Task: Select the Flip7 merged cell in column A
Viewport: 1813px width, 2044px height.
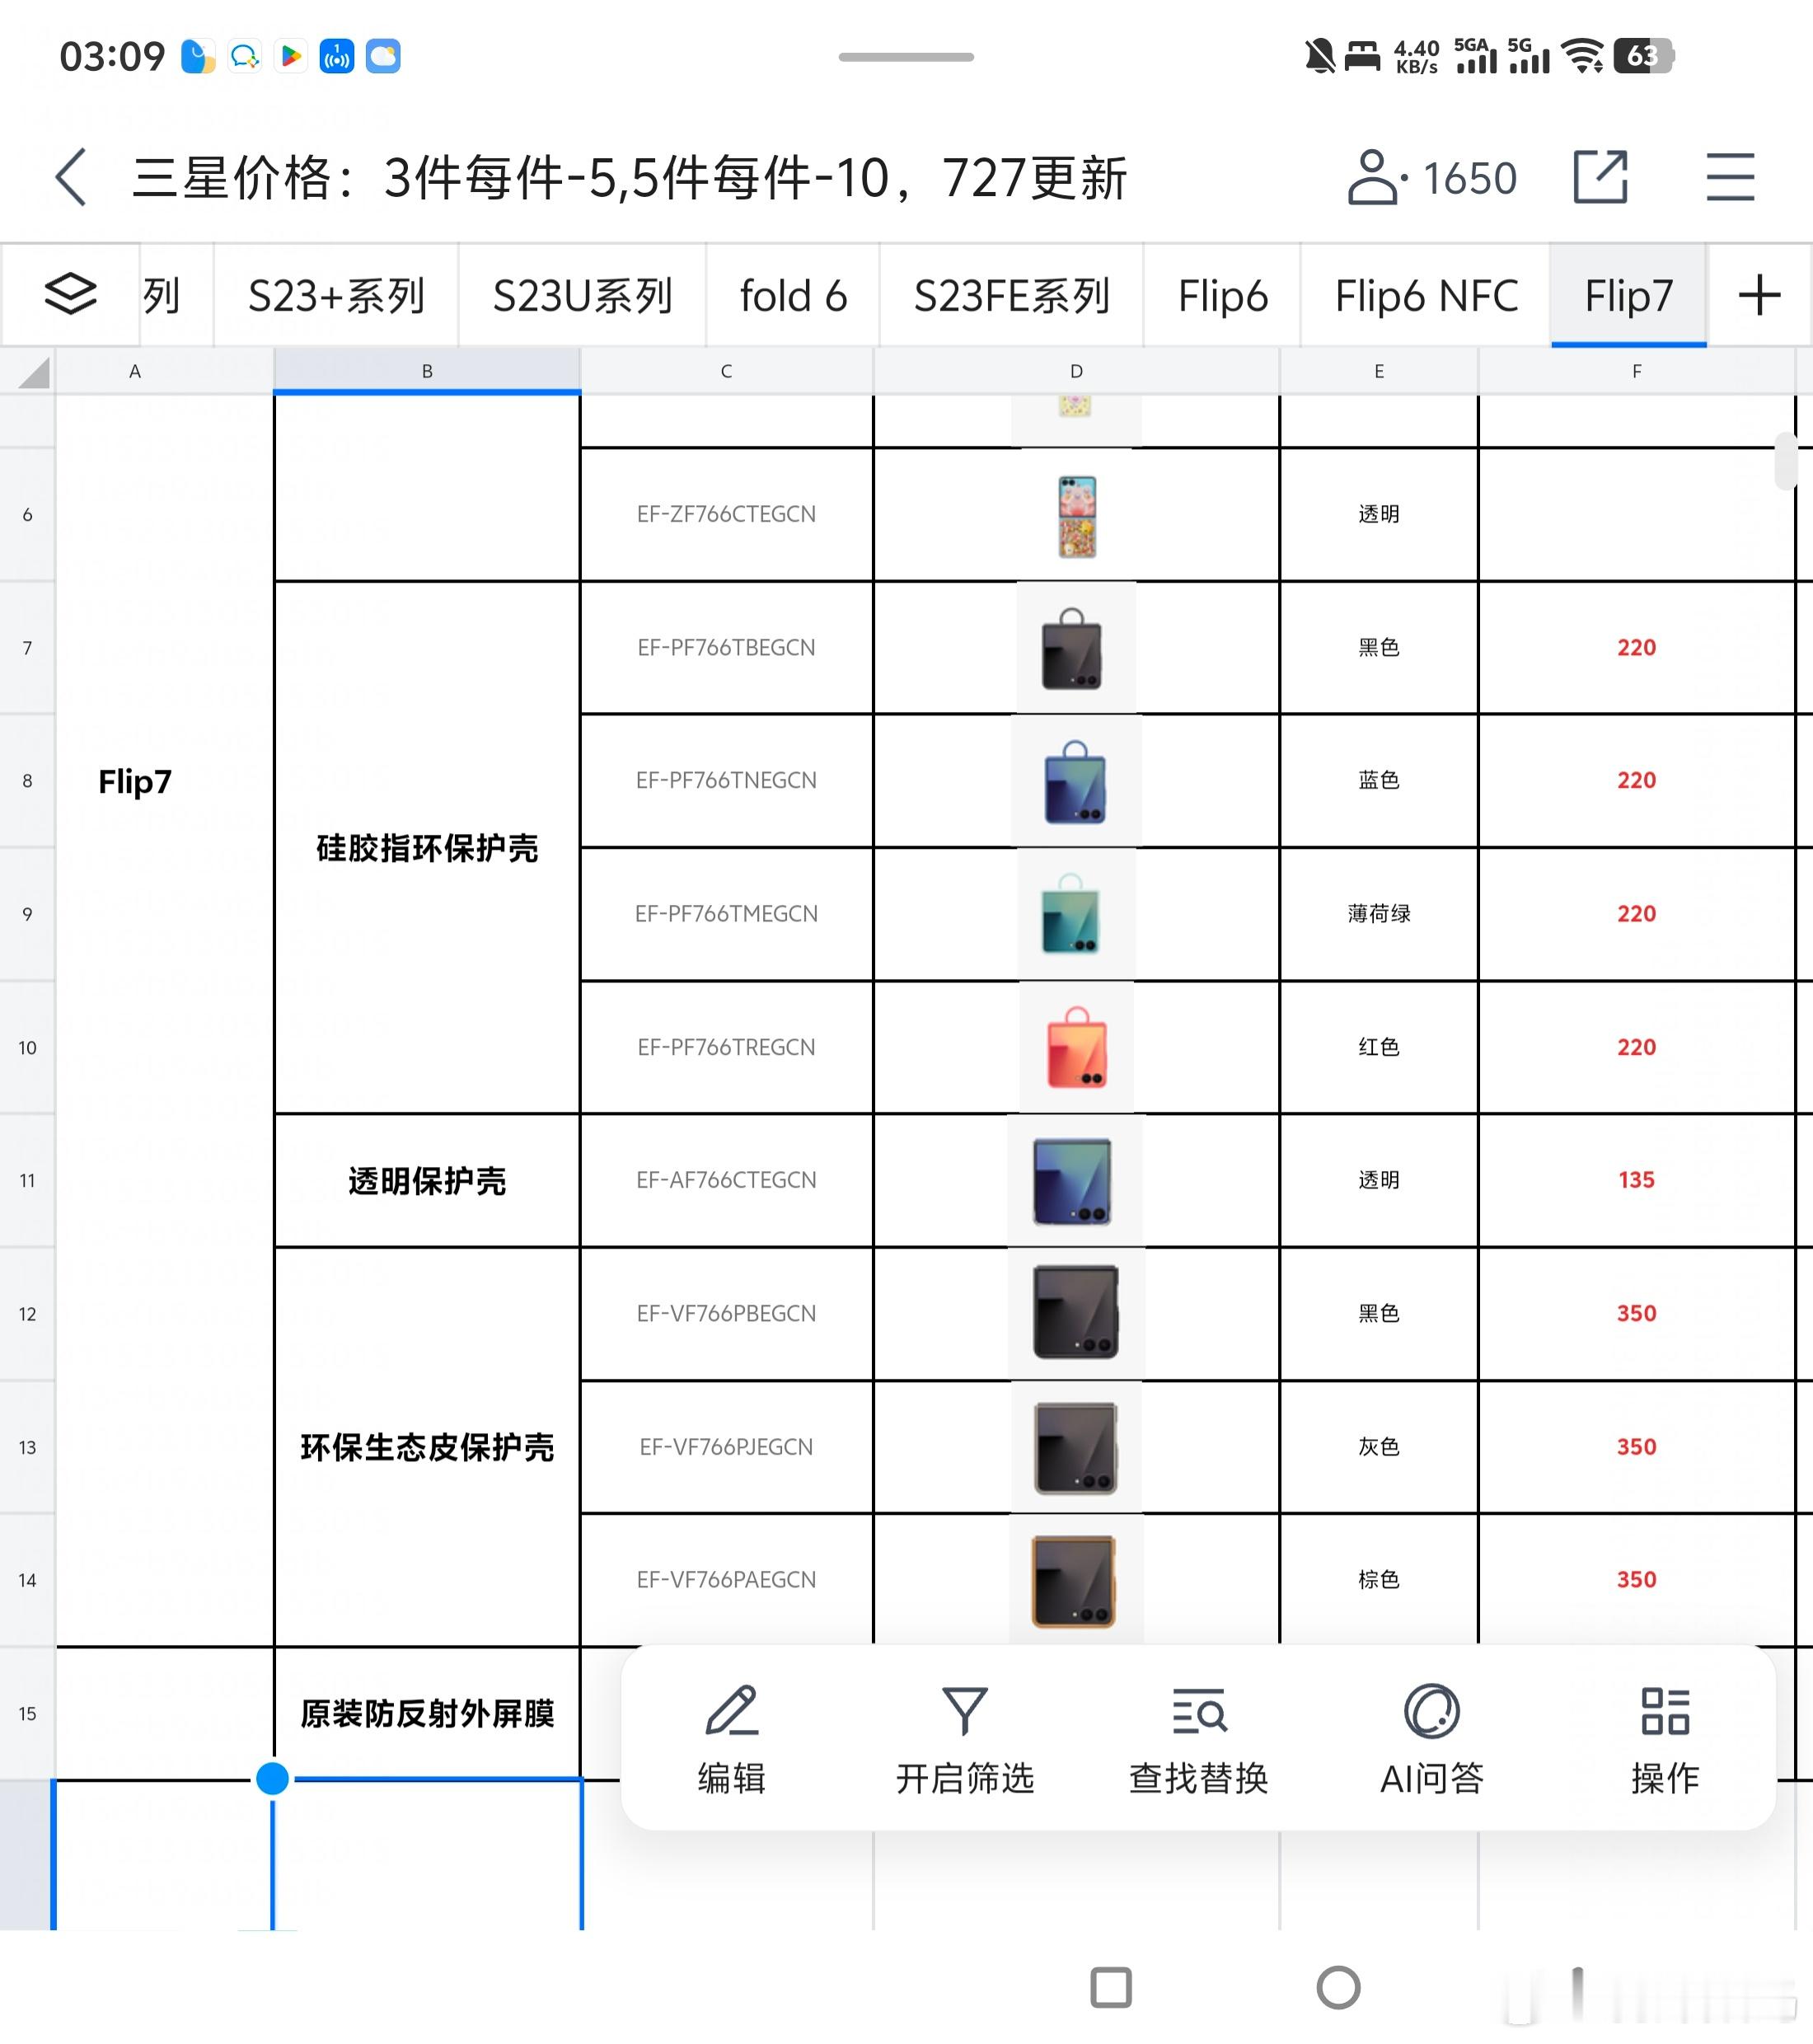Action: pos(165,1020)
